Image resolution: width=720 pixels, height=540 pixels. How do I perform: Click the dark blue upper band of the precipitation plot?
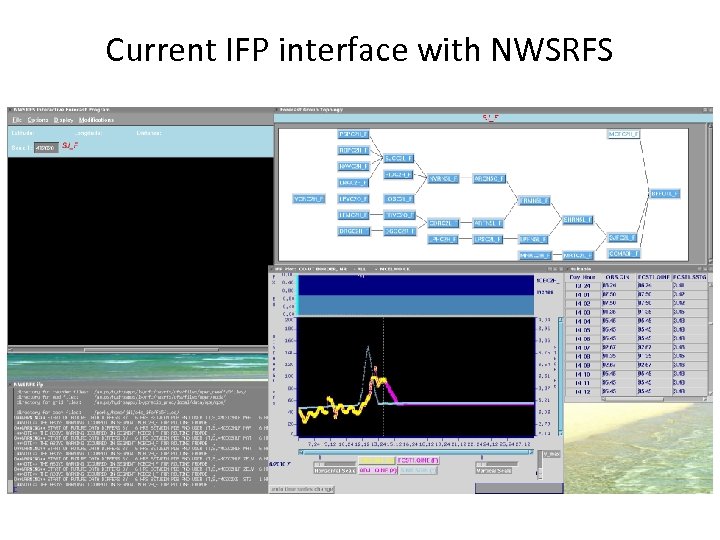tap(416, 285)
